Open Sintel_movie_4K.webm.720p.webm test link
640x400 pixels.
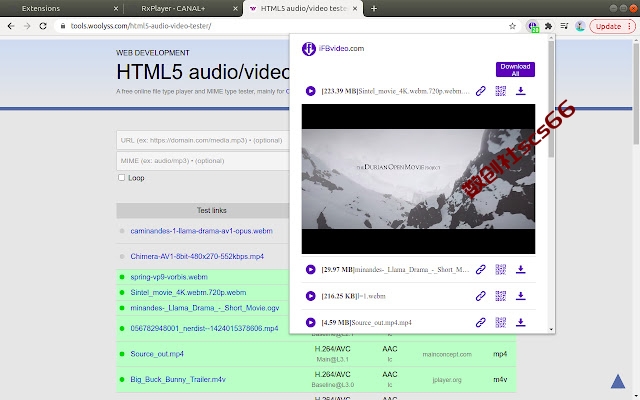coord(188,292)
